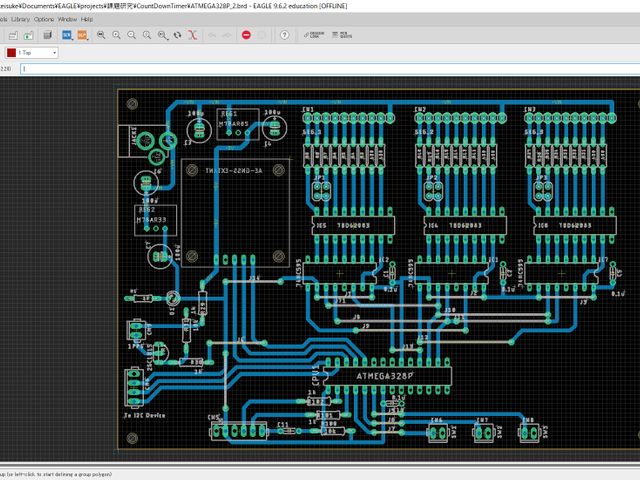Click the Redo arrow icon
Screen dimensions: 640x480
coord(227,36)
